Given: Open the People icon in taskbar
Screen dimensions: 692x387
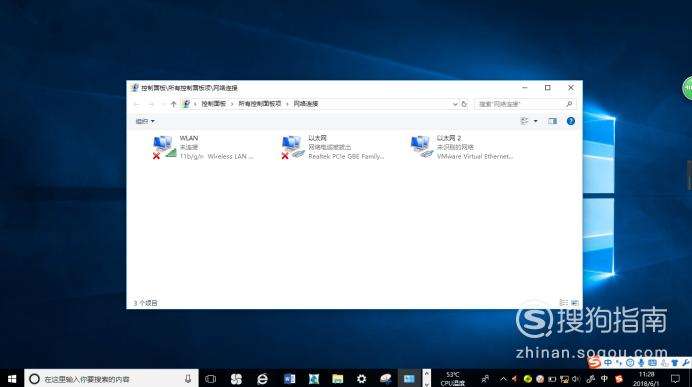Looking at the screenshot, I should pos(485,379).
